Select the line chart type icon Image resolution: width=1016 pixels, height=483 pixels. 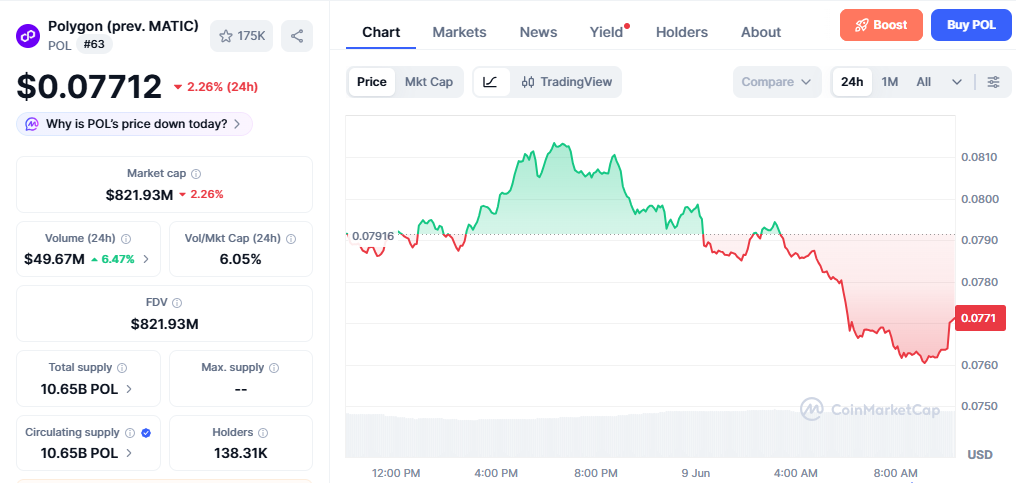491,82
